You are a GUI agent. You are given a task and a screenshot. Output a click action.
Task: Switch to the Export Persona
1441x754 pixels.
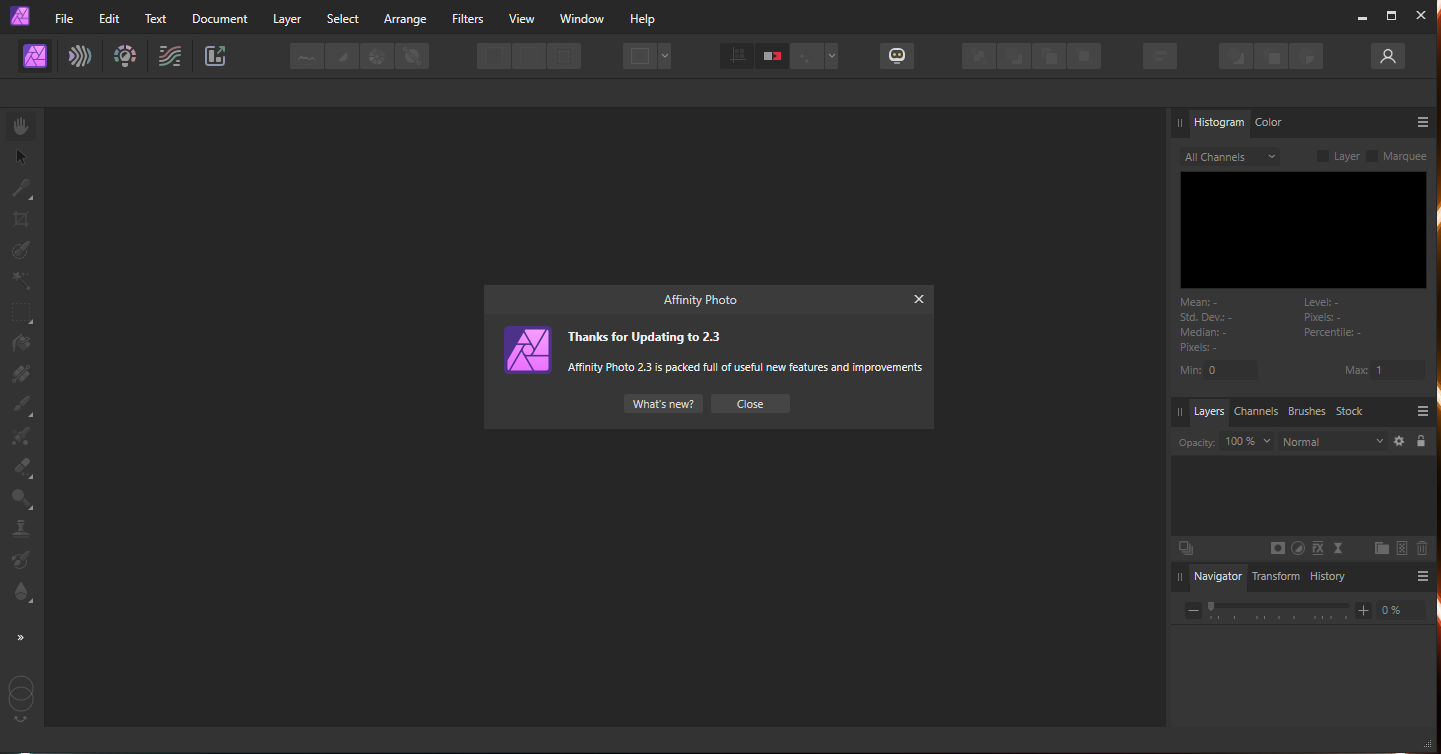tap(215, 56)
